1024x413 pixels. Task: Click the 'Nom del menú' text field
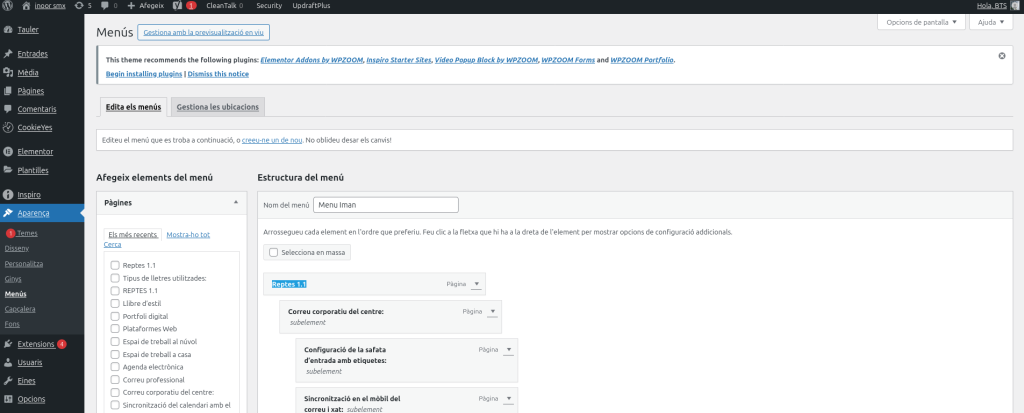pyautogui.click(x=385, y=205)
